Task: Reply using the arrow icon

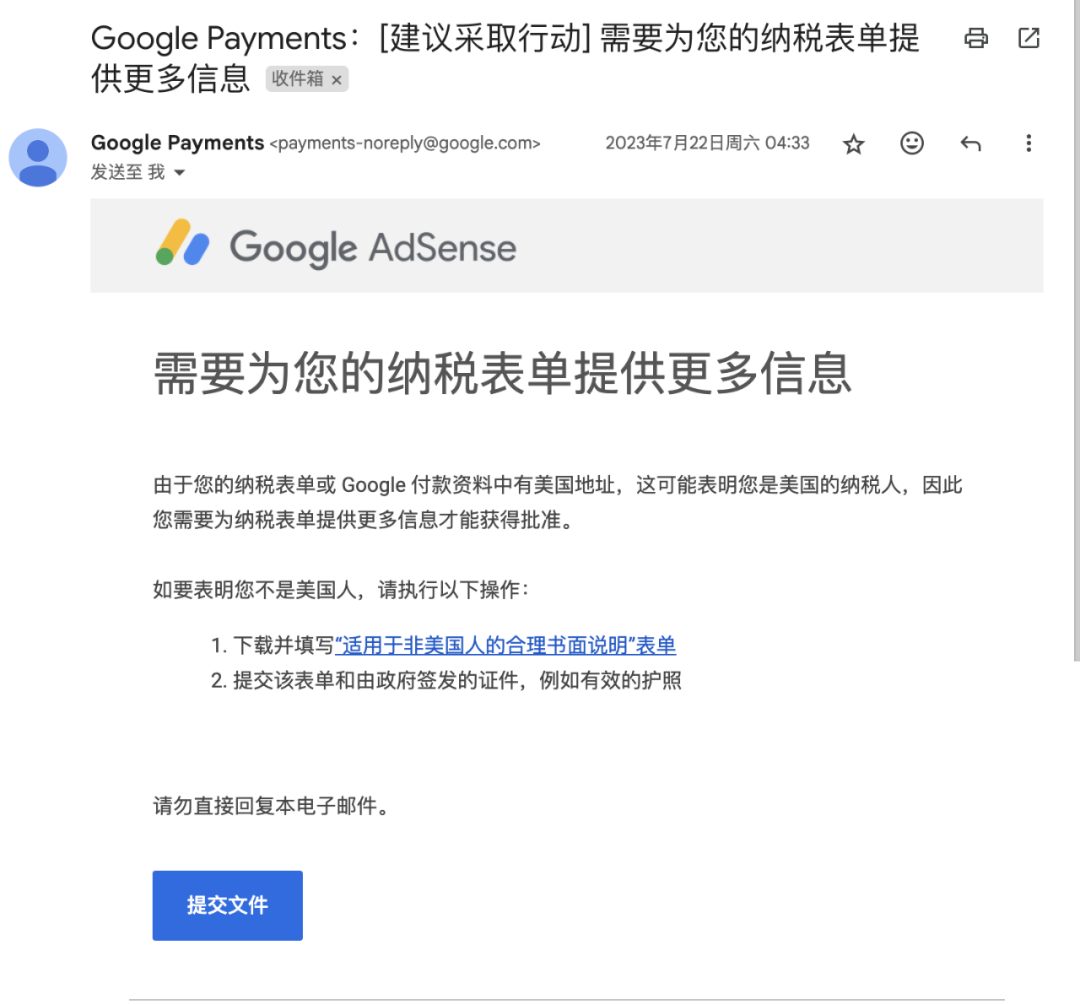Action: point(970,143)
